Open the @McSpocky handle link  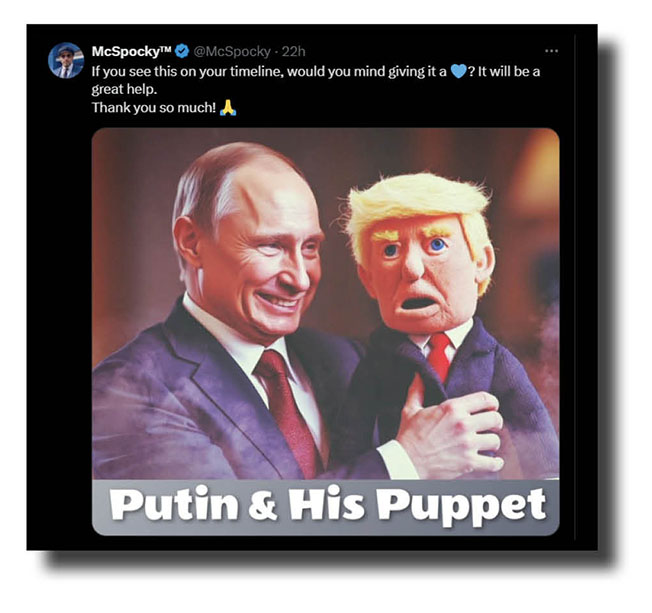click(x=232, y=52)
